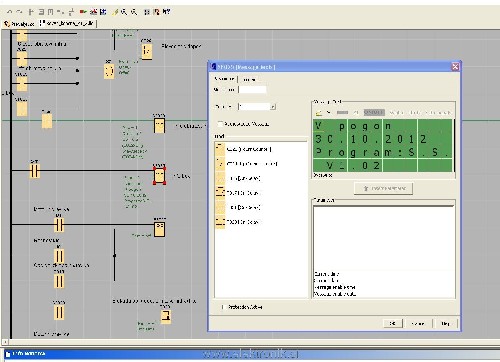
Task: Click the Block name input field
Action: click(253, 89)
